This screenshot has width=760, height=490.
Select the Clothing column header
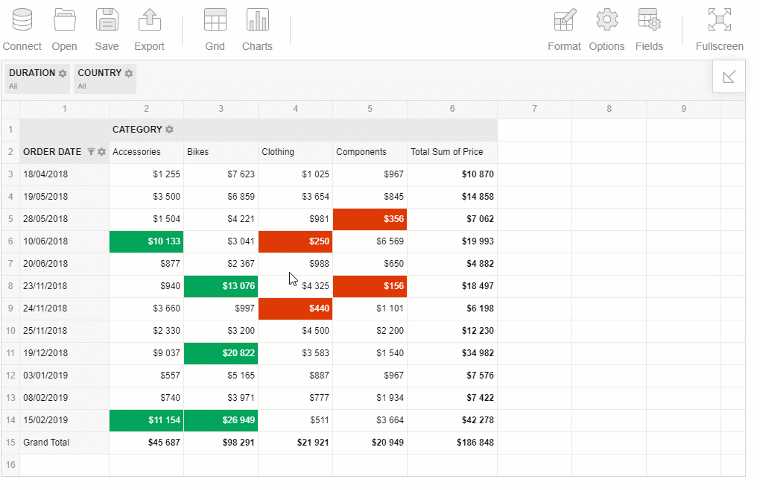tap(295, 152)
